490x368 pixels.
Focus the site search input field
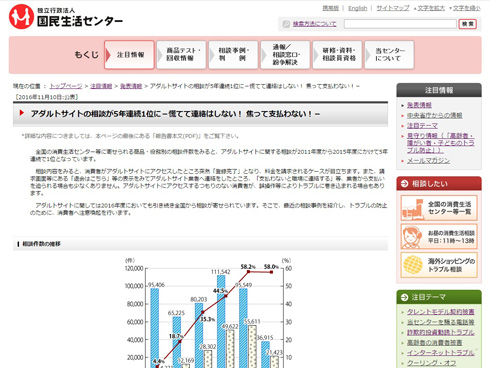(400, 24)
